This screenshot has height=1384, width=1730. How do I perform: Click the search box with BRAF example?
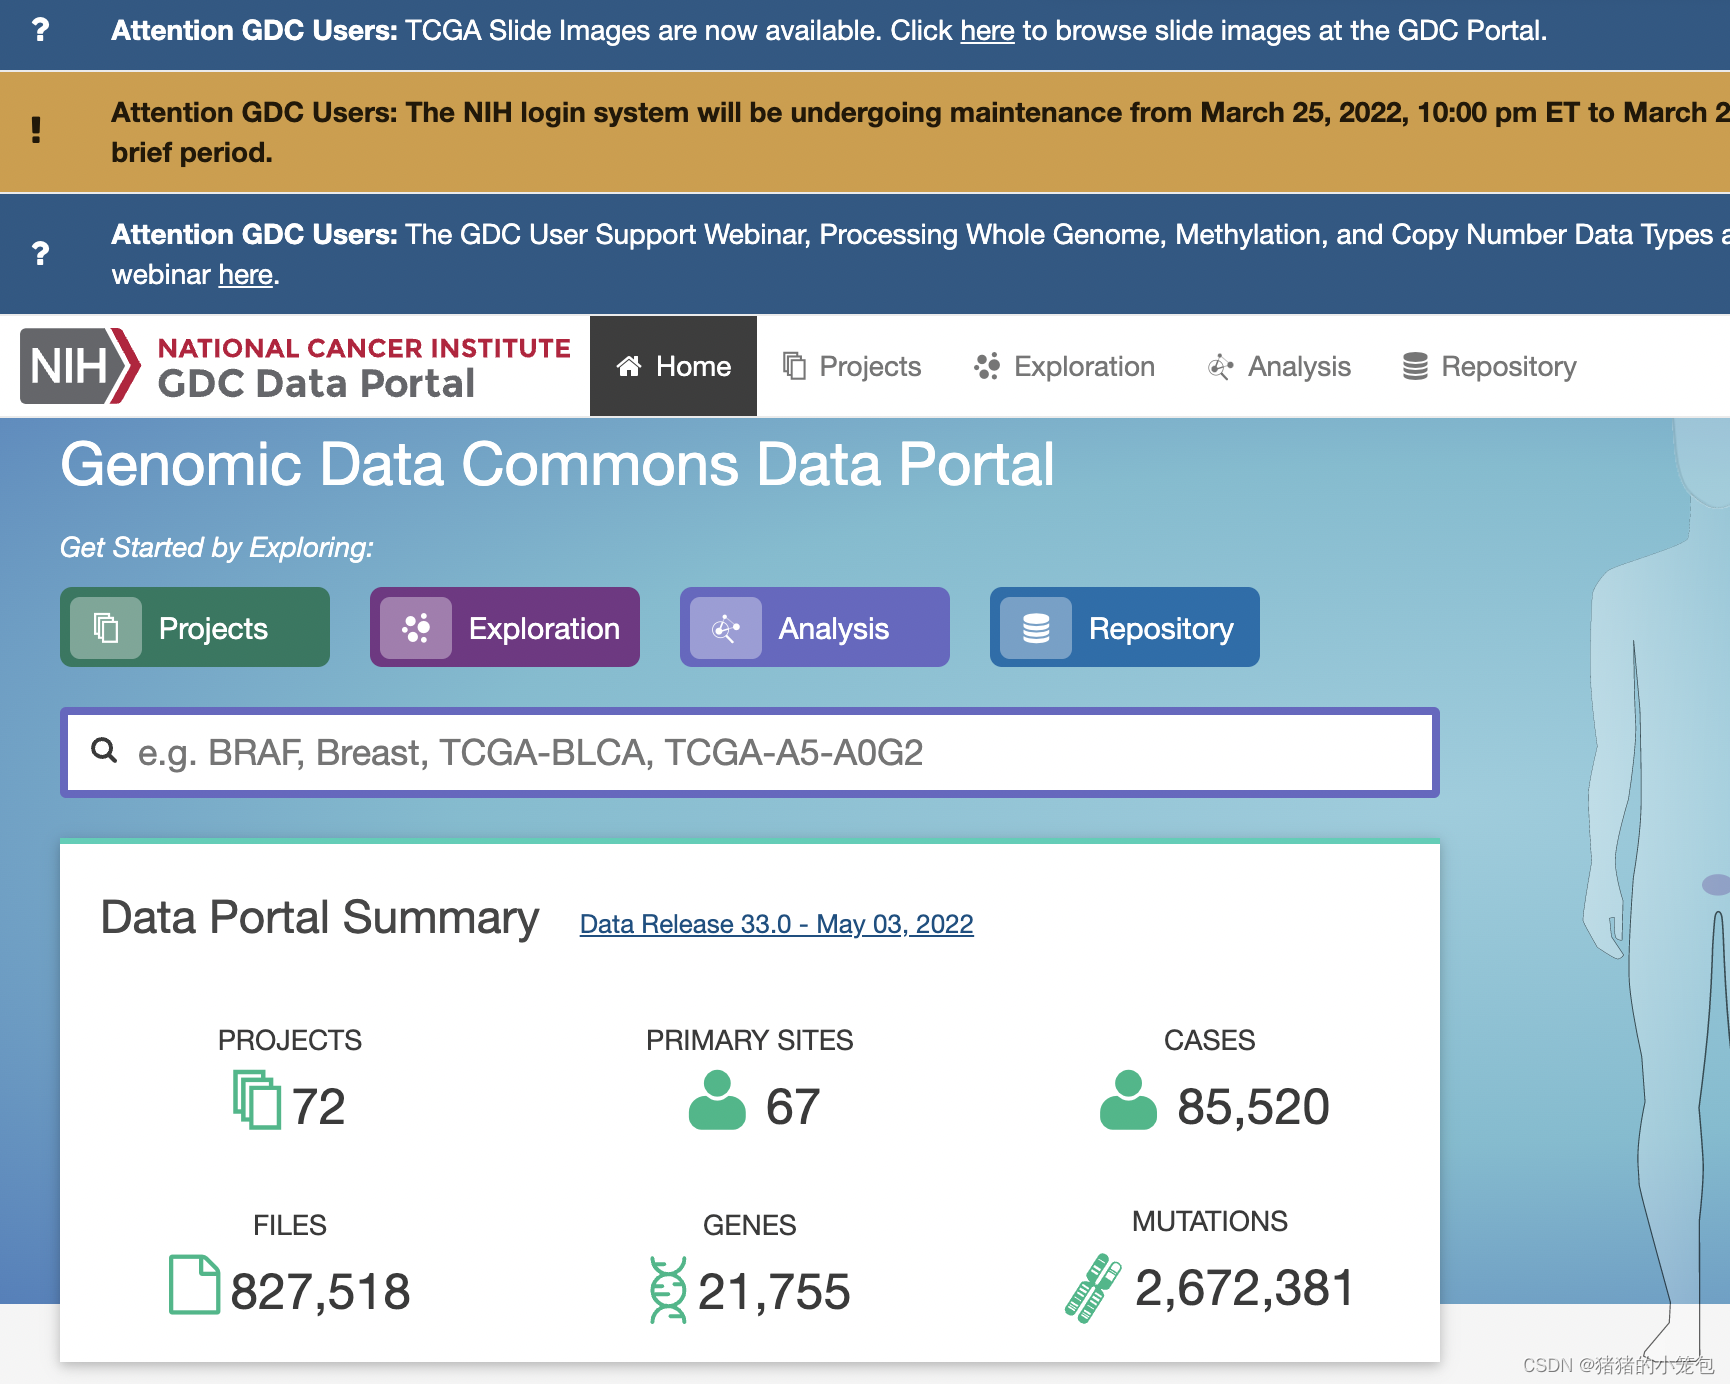[750, 752]
